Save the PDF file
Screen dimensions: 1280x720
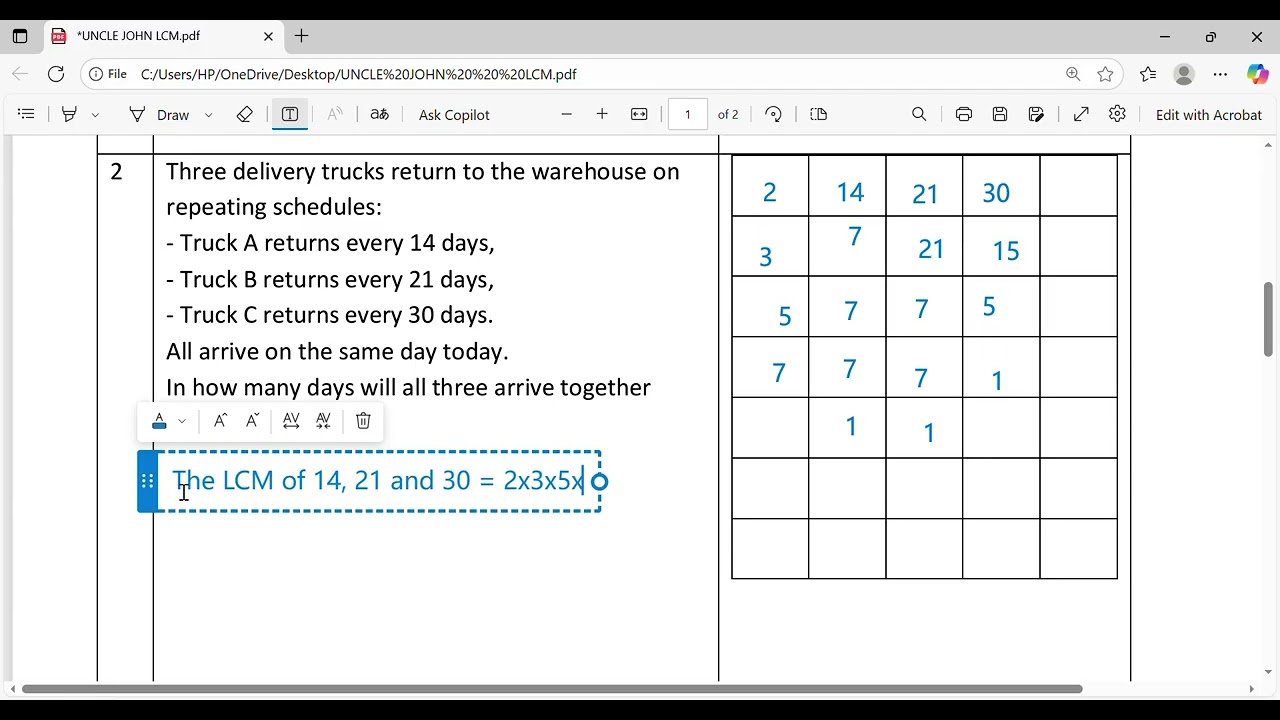(1000, 115)
